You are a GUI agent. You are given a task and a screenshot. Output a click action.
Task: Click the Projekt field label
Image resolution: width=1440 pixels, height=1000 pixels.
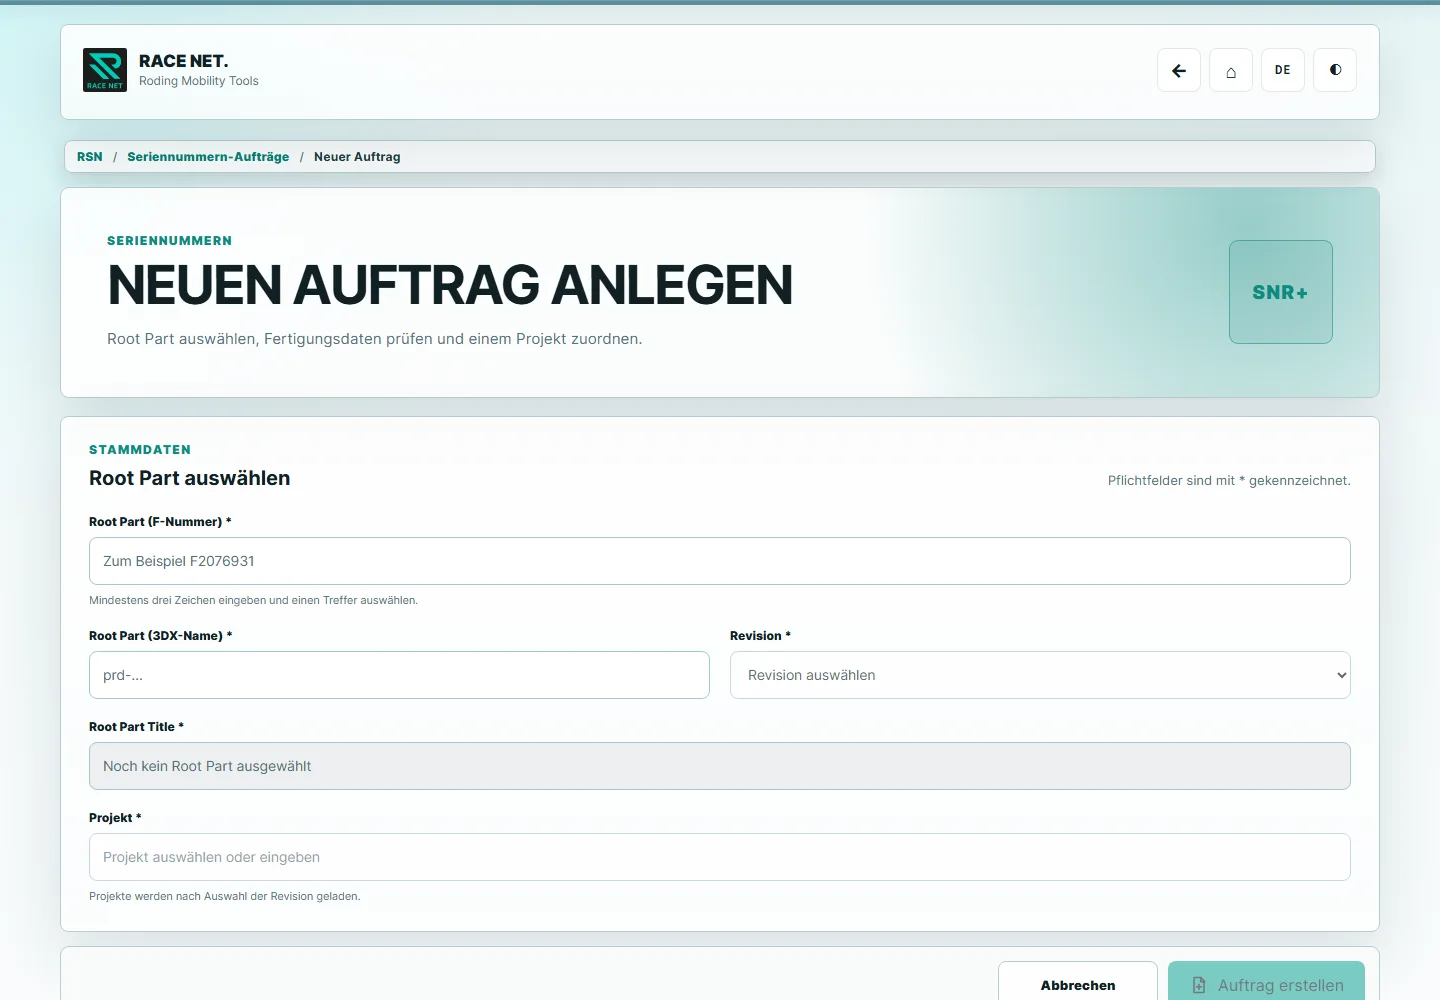[x=115, y=818]
